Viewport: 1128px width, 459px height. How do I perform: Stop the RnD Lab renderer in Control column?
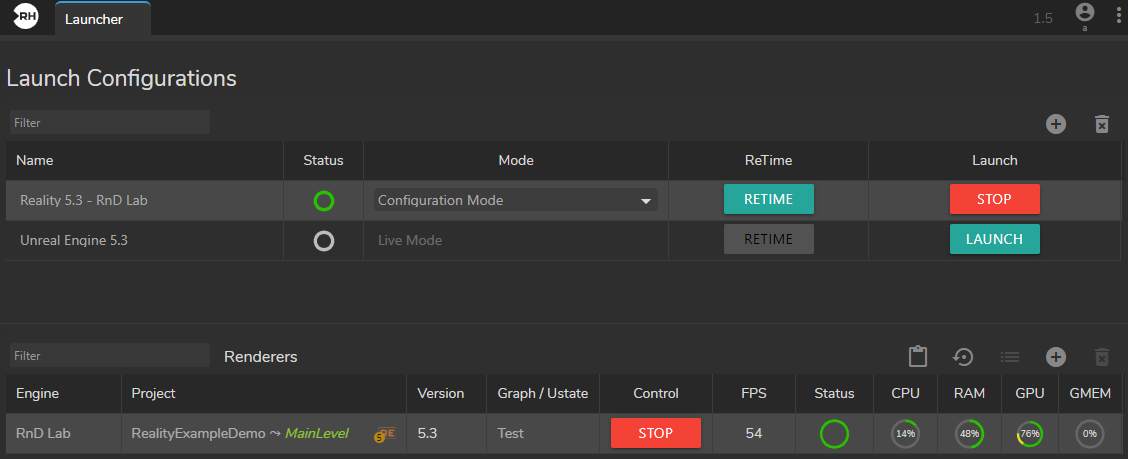655,433
